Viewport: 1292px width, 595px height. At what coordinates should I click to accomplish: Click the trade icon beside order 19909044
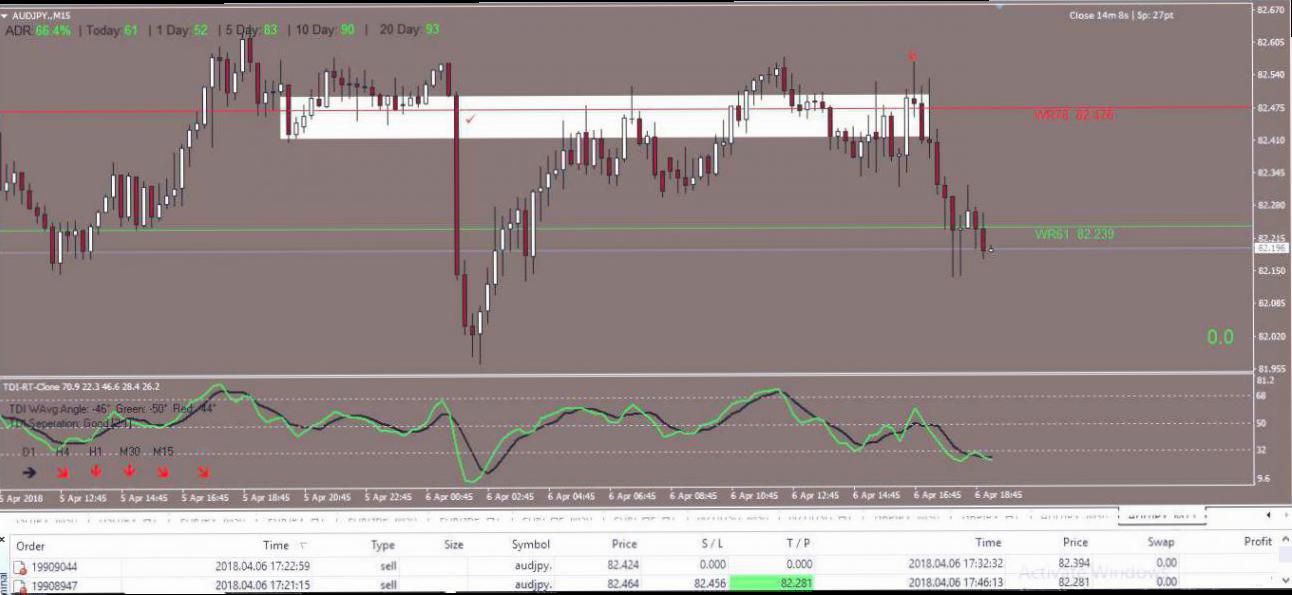pos(19,565)
